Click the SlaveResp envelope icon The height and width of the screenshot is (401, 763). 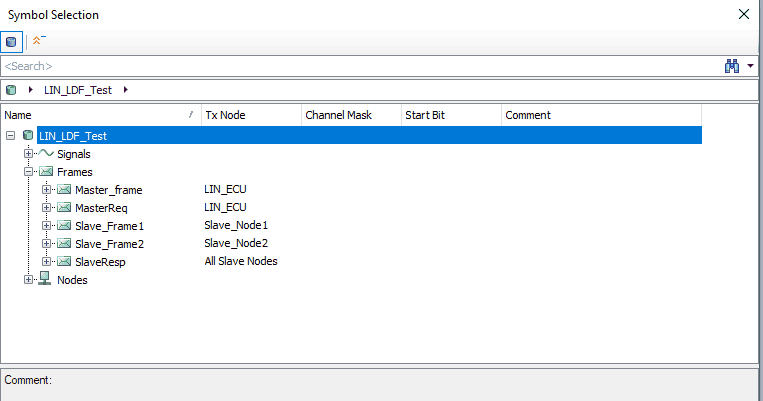(x=64, y=261)
